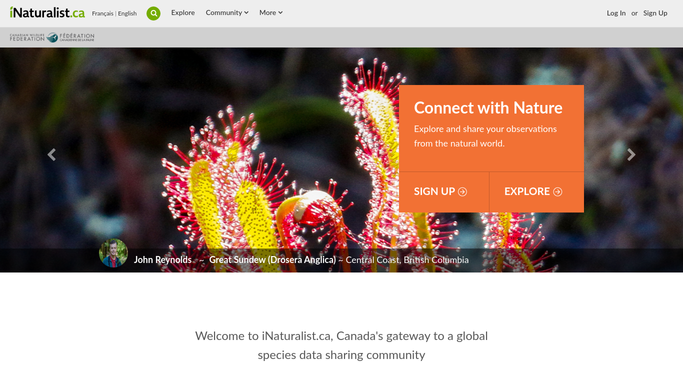Click the arrow icon beside SIGN UP

pyautogui.click(x=463, y=192)
